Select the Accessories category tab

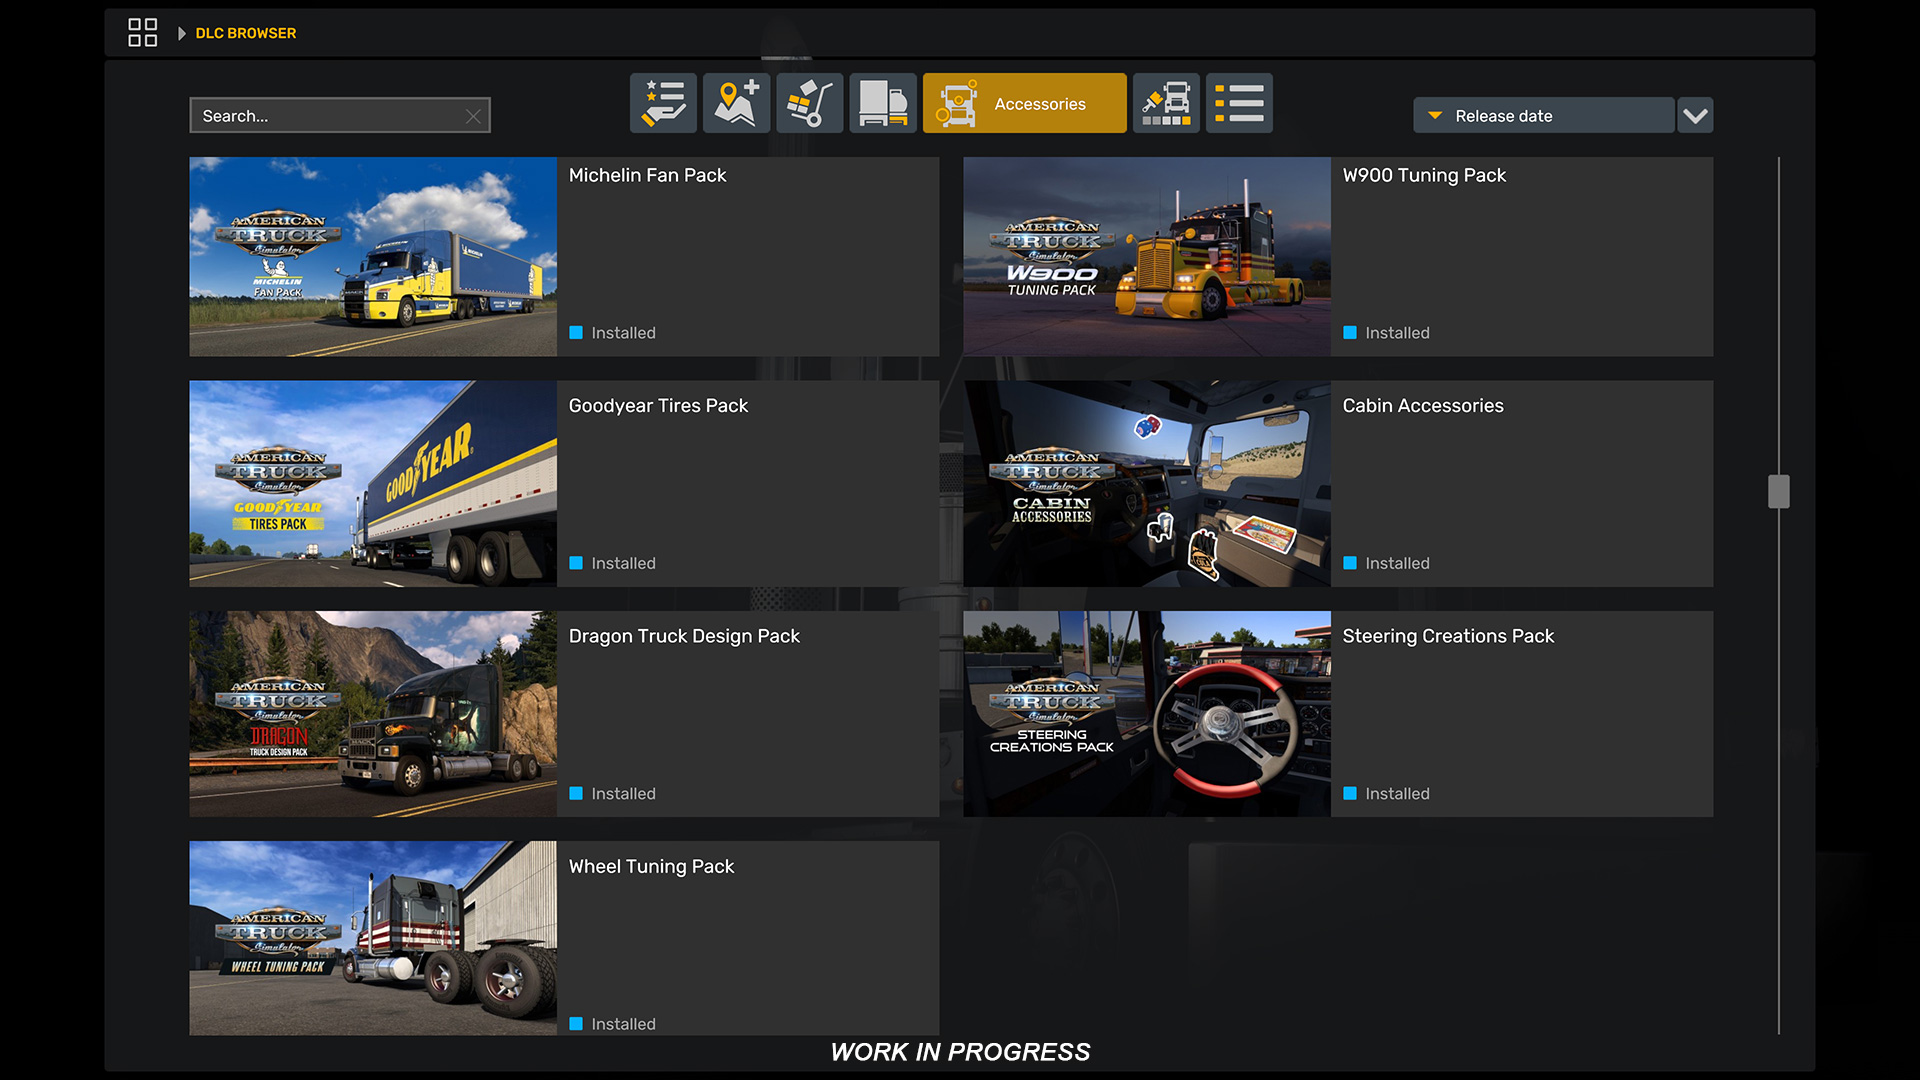[1024, 103]
